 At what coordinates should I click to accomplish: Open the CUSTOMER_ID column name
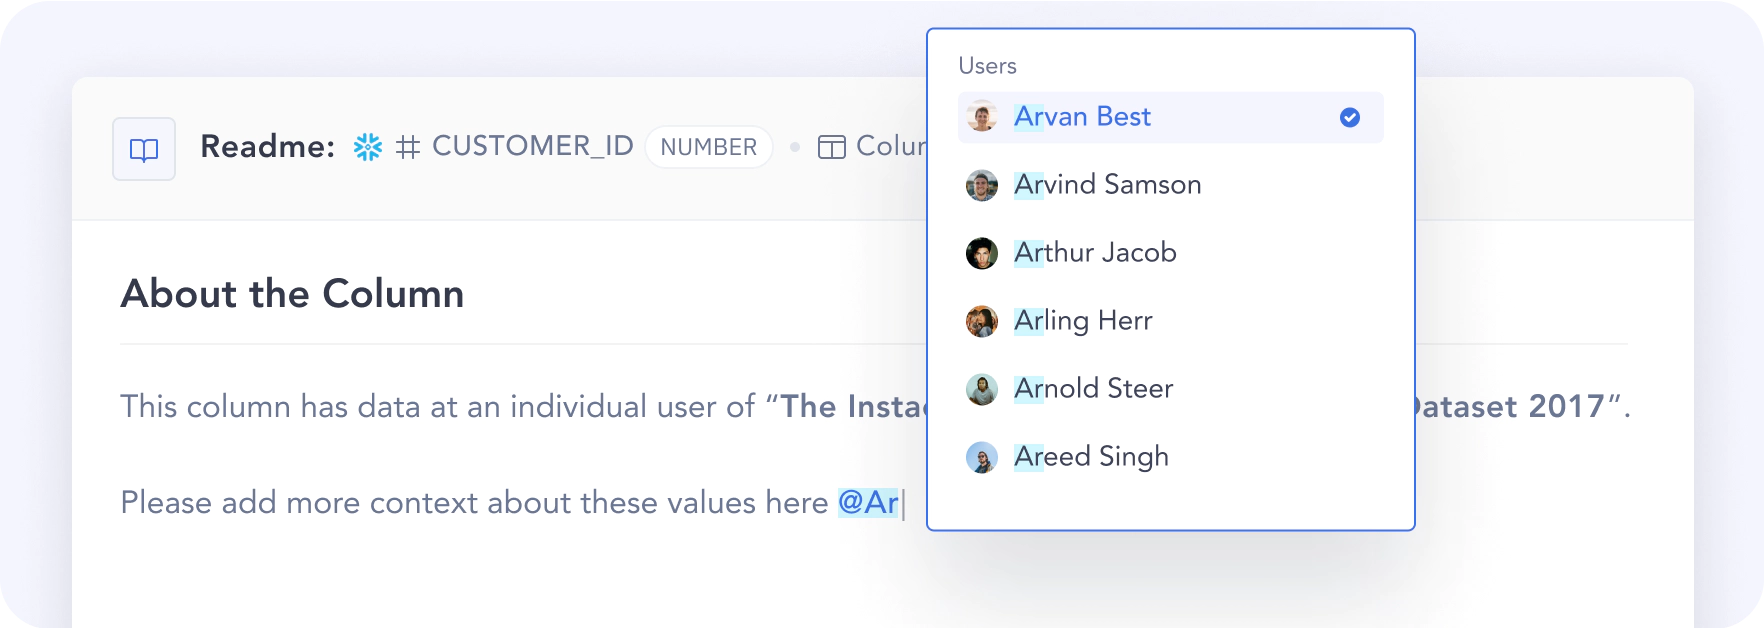[532, 146]
